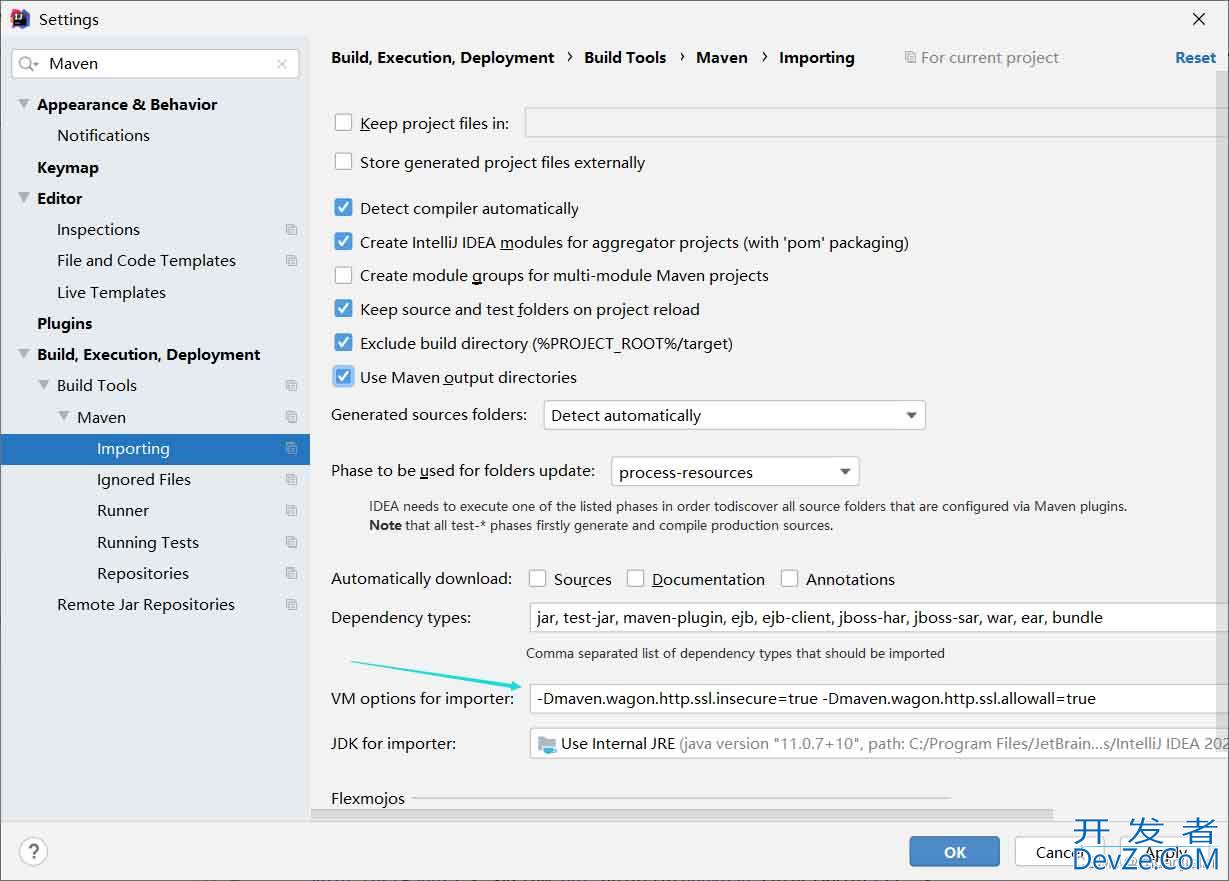The image size is (1229, 881).
Task: Uncheck Detect compiler automatically
Action: [343, 208]
